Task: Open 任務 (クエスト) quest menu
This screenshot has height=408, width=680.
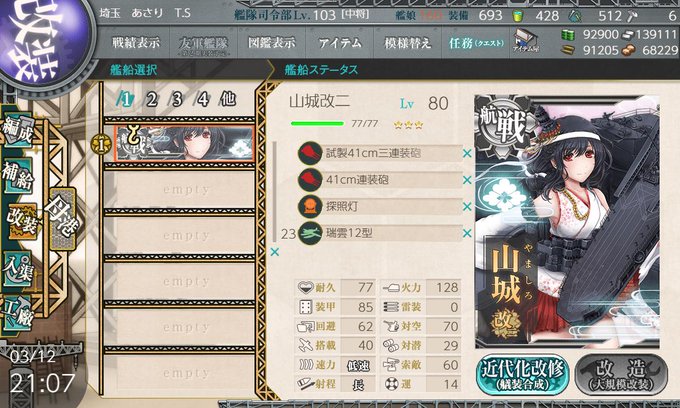Action: point(476,43)
